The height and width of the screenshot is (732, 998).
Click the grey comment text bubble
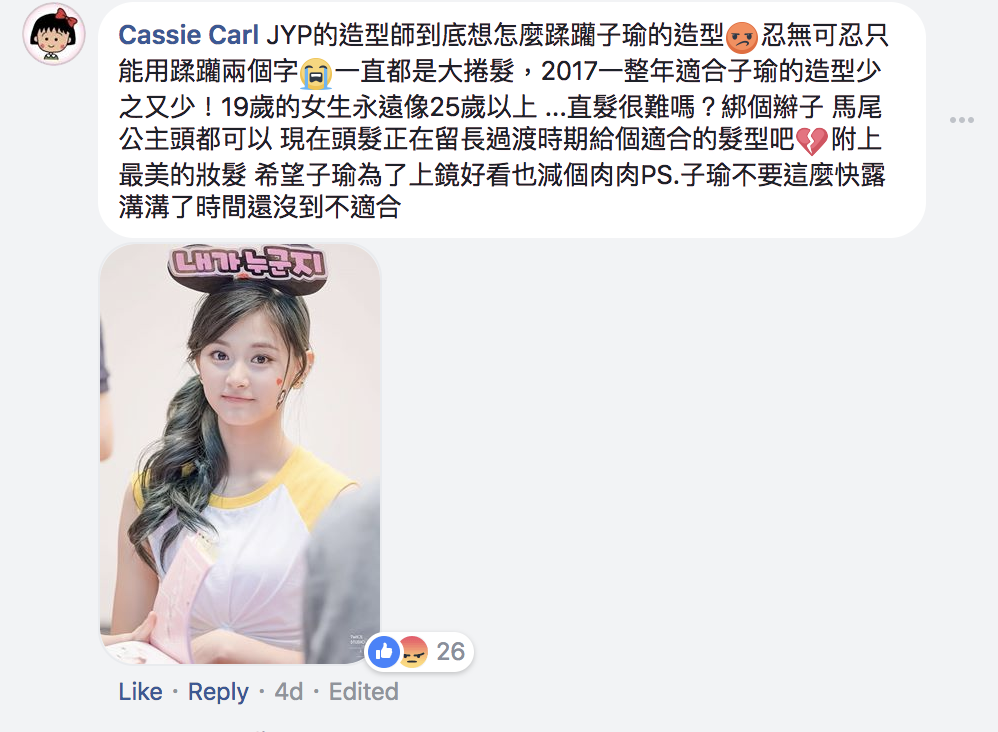coord(512,120)
